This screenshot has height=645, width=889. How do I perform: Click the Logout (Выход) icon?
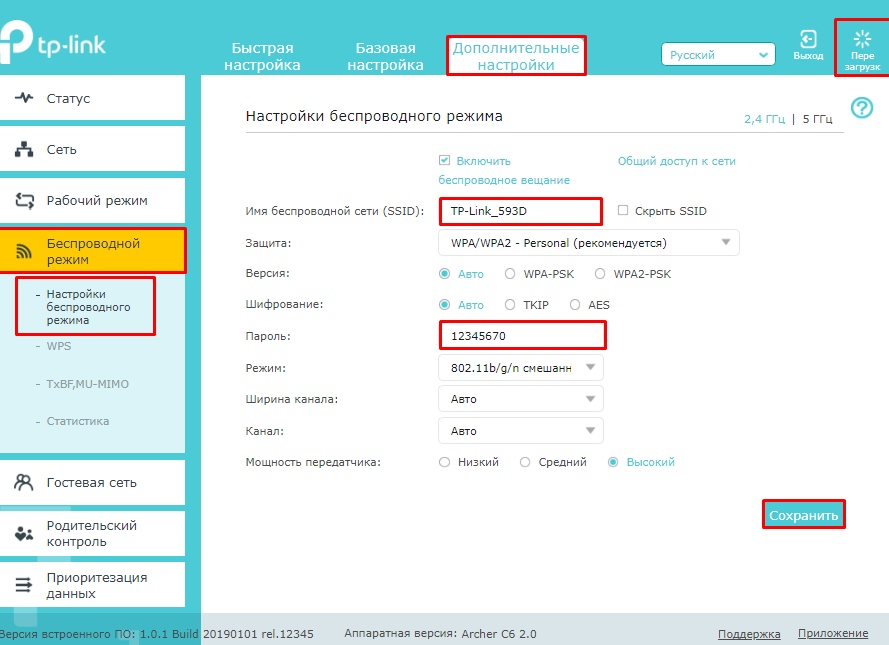click(808, 40)
